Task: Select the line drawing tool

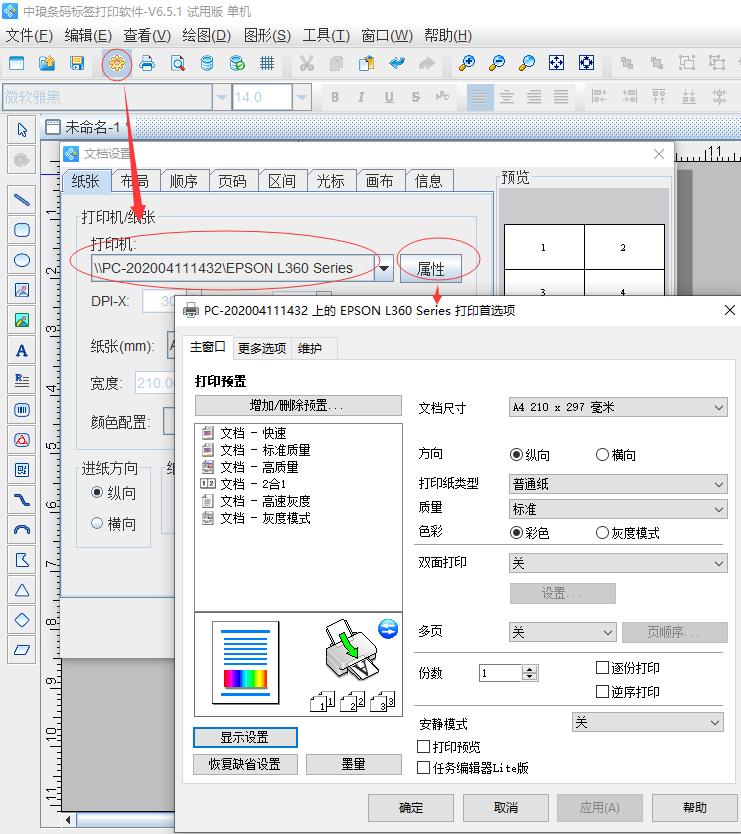Action: click(21, 199)
